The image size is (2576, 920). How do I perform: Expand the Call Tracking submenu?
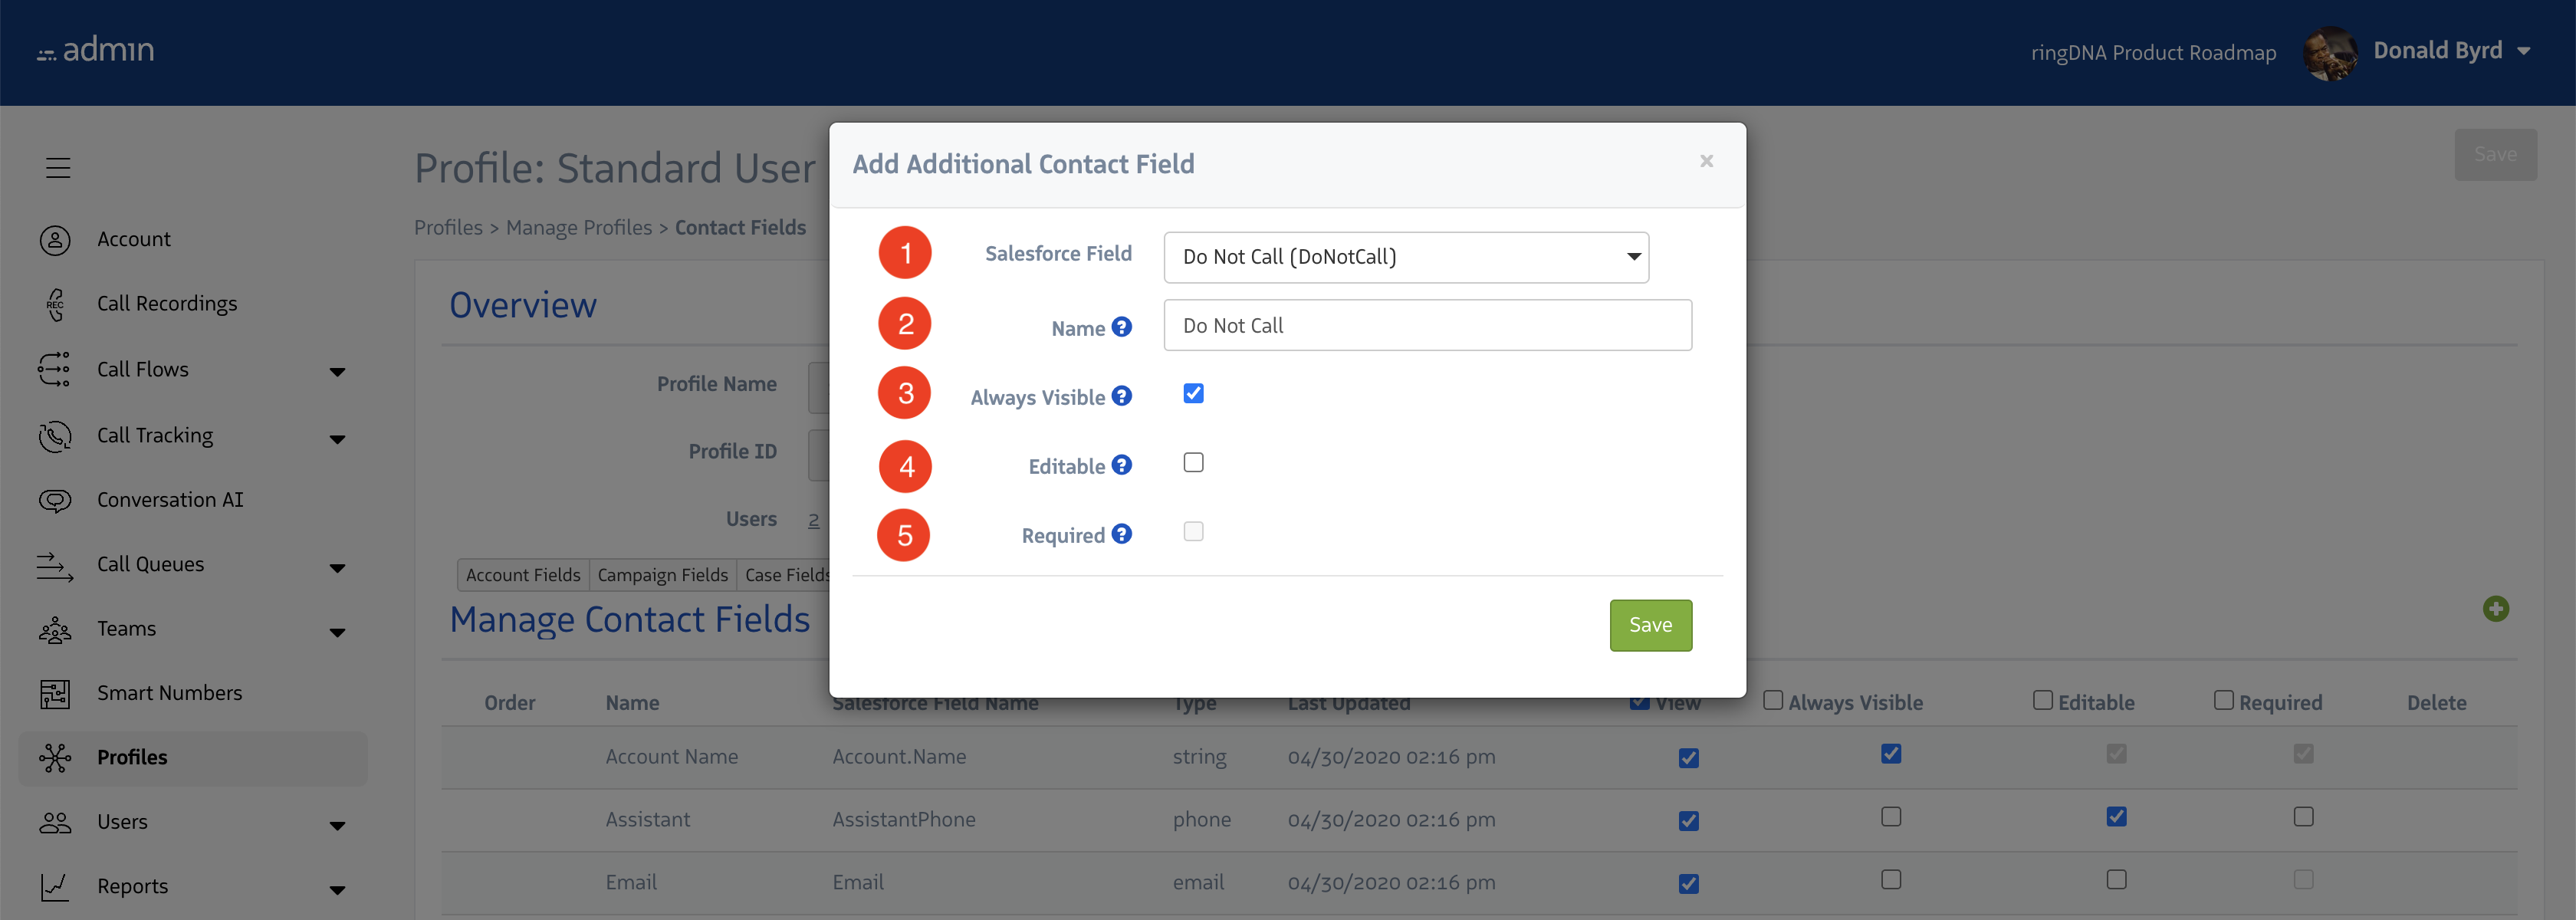click(x=338, y=438)
